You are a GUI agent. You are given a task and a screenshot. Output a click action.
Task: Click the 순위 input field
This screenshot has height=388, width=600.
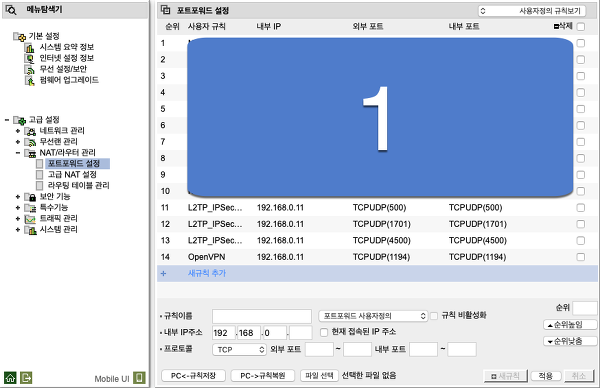tap(584, 308)
